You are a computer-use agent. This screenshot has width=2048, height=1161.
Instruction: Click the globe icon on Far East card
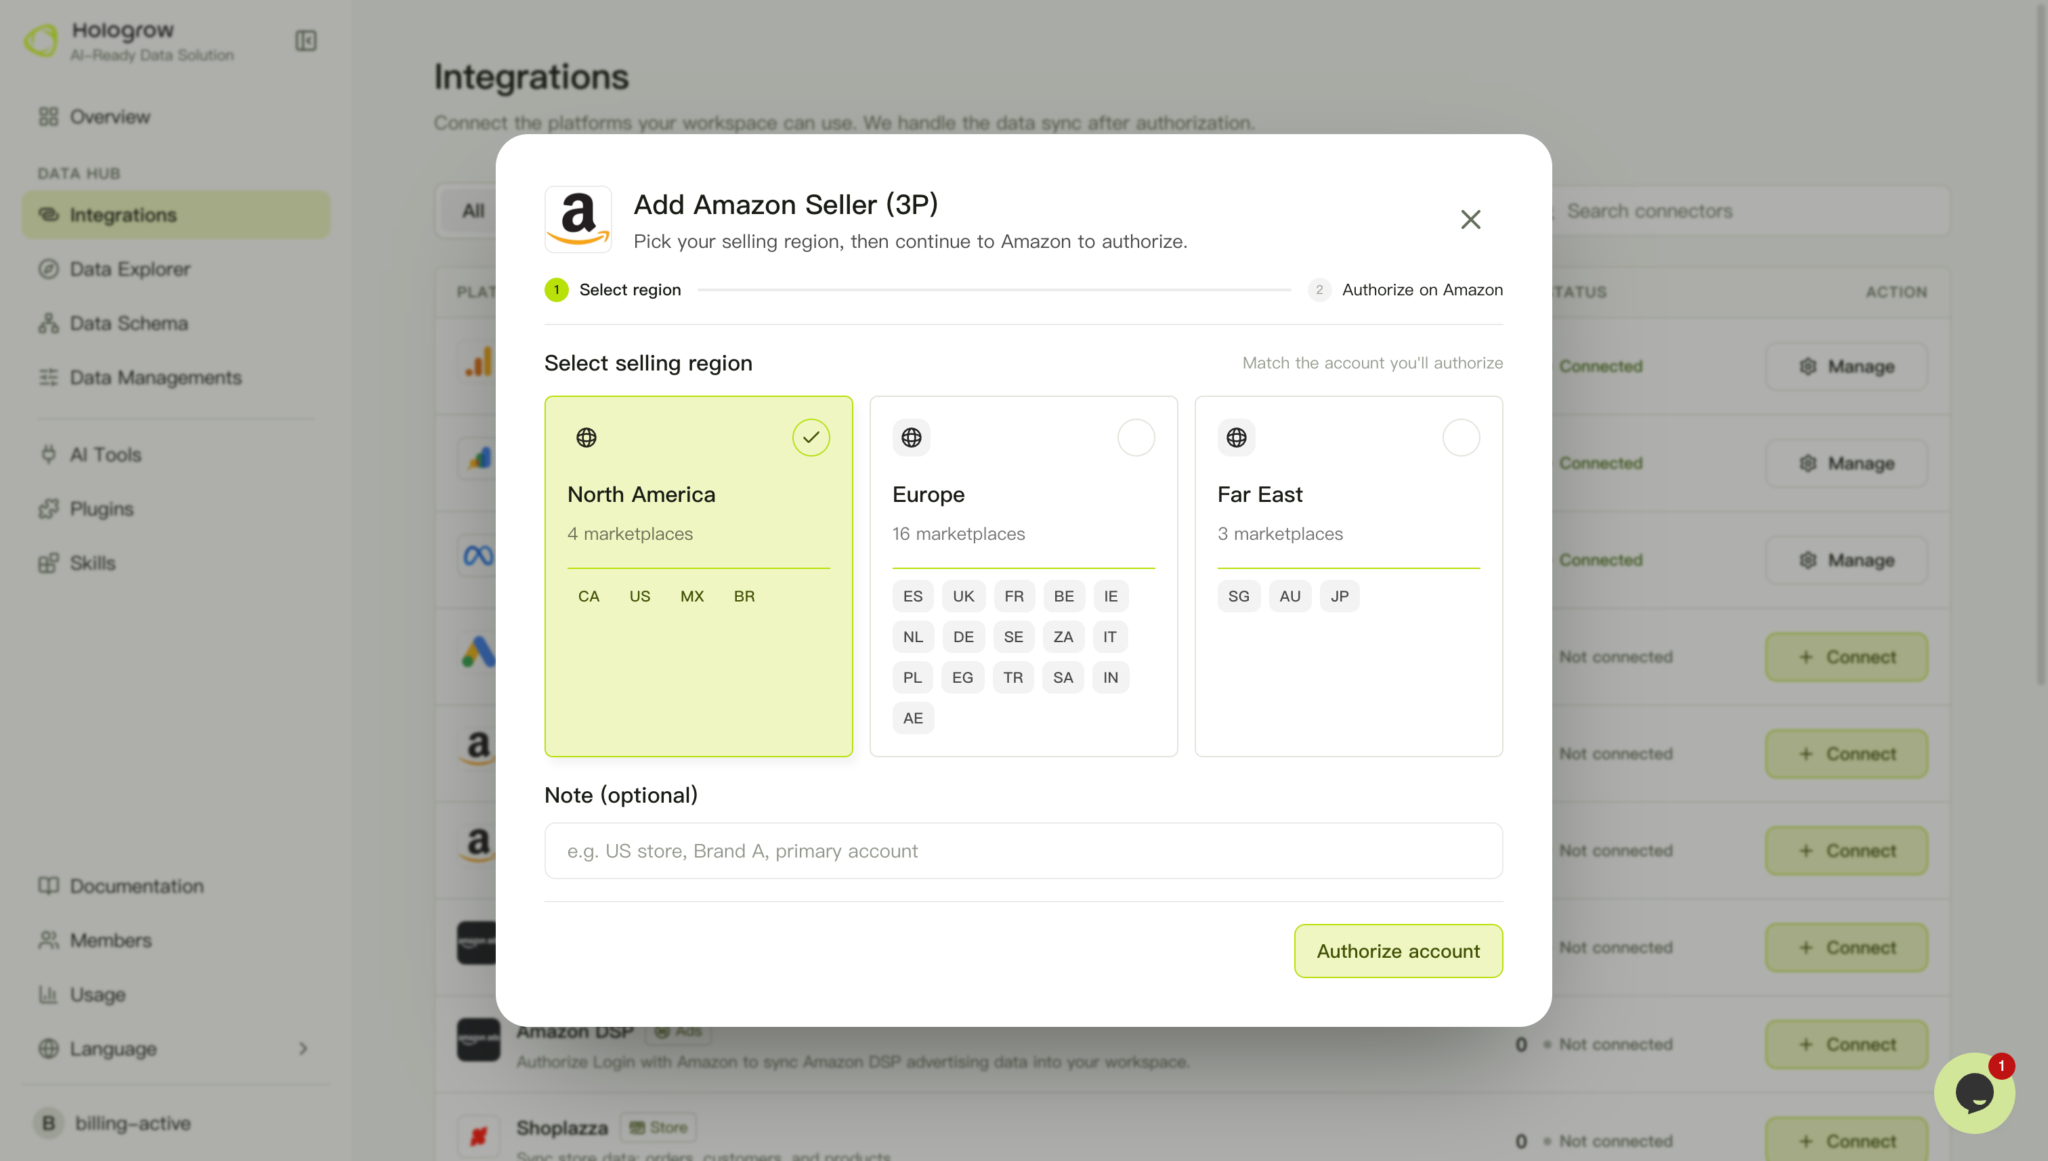(x=1236, y=437)
